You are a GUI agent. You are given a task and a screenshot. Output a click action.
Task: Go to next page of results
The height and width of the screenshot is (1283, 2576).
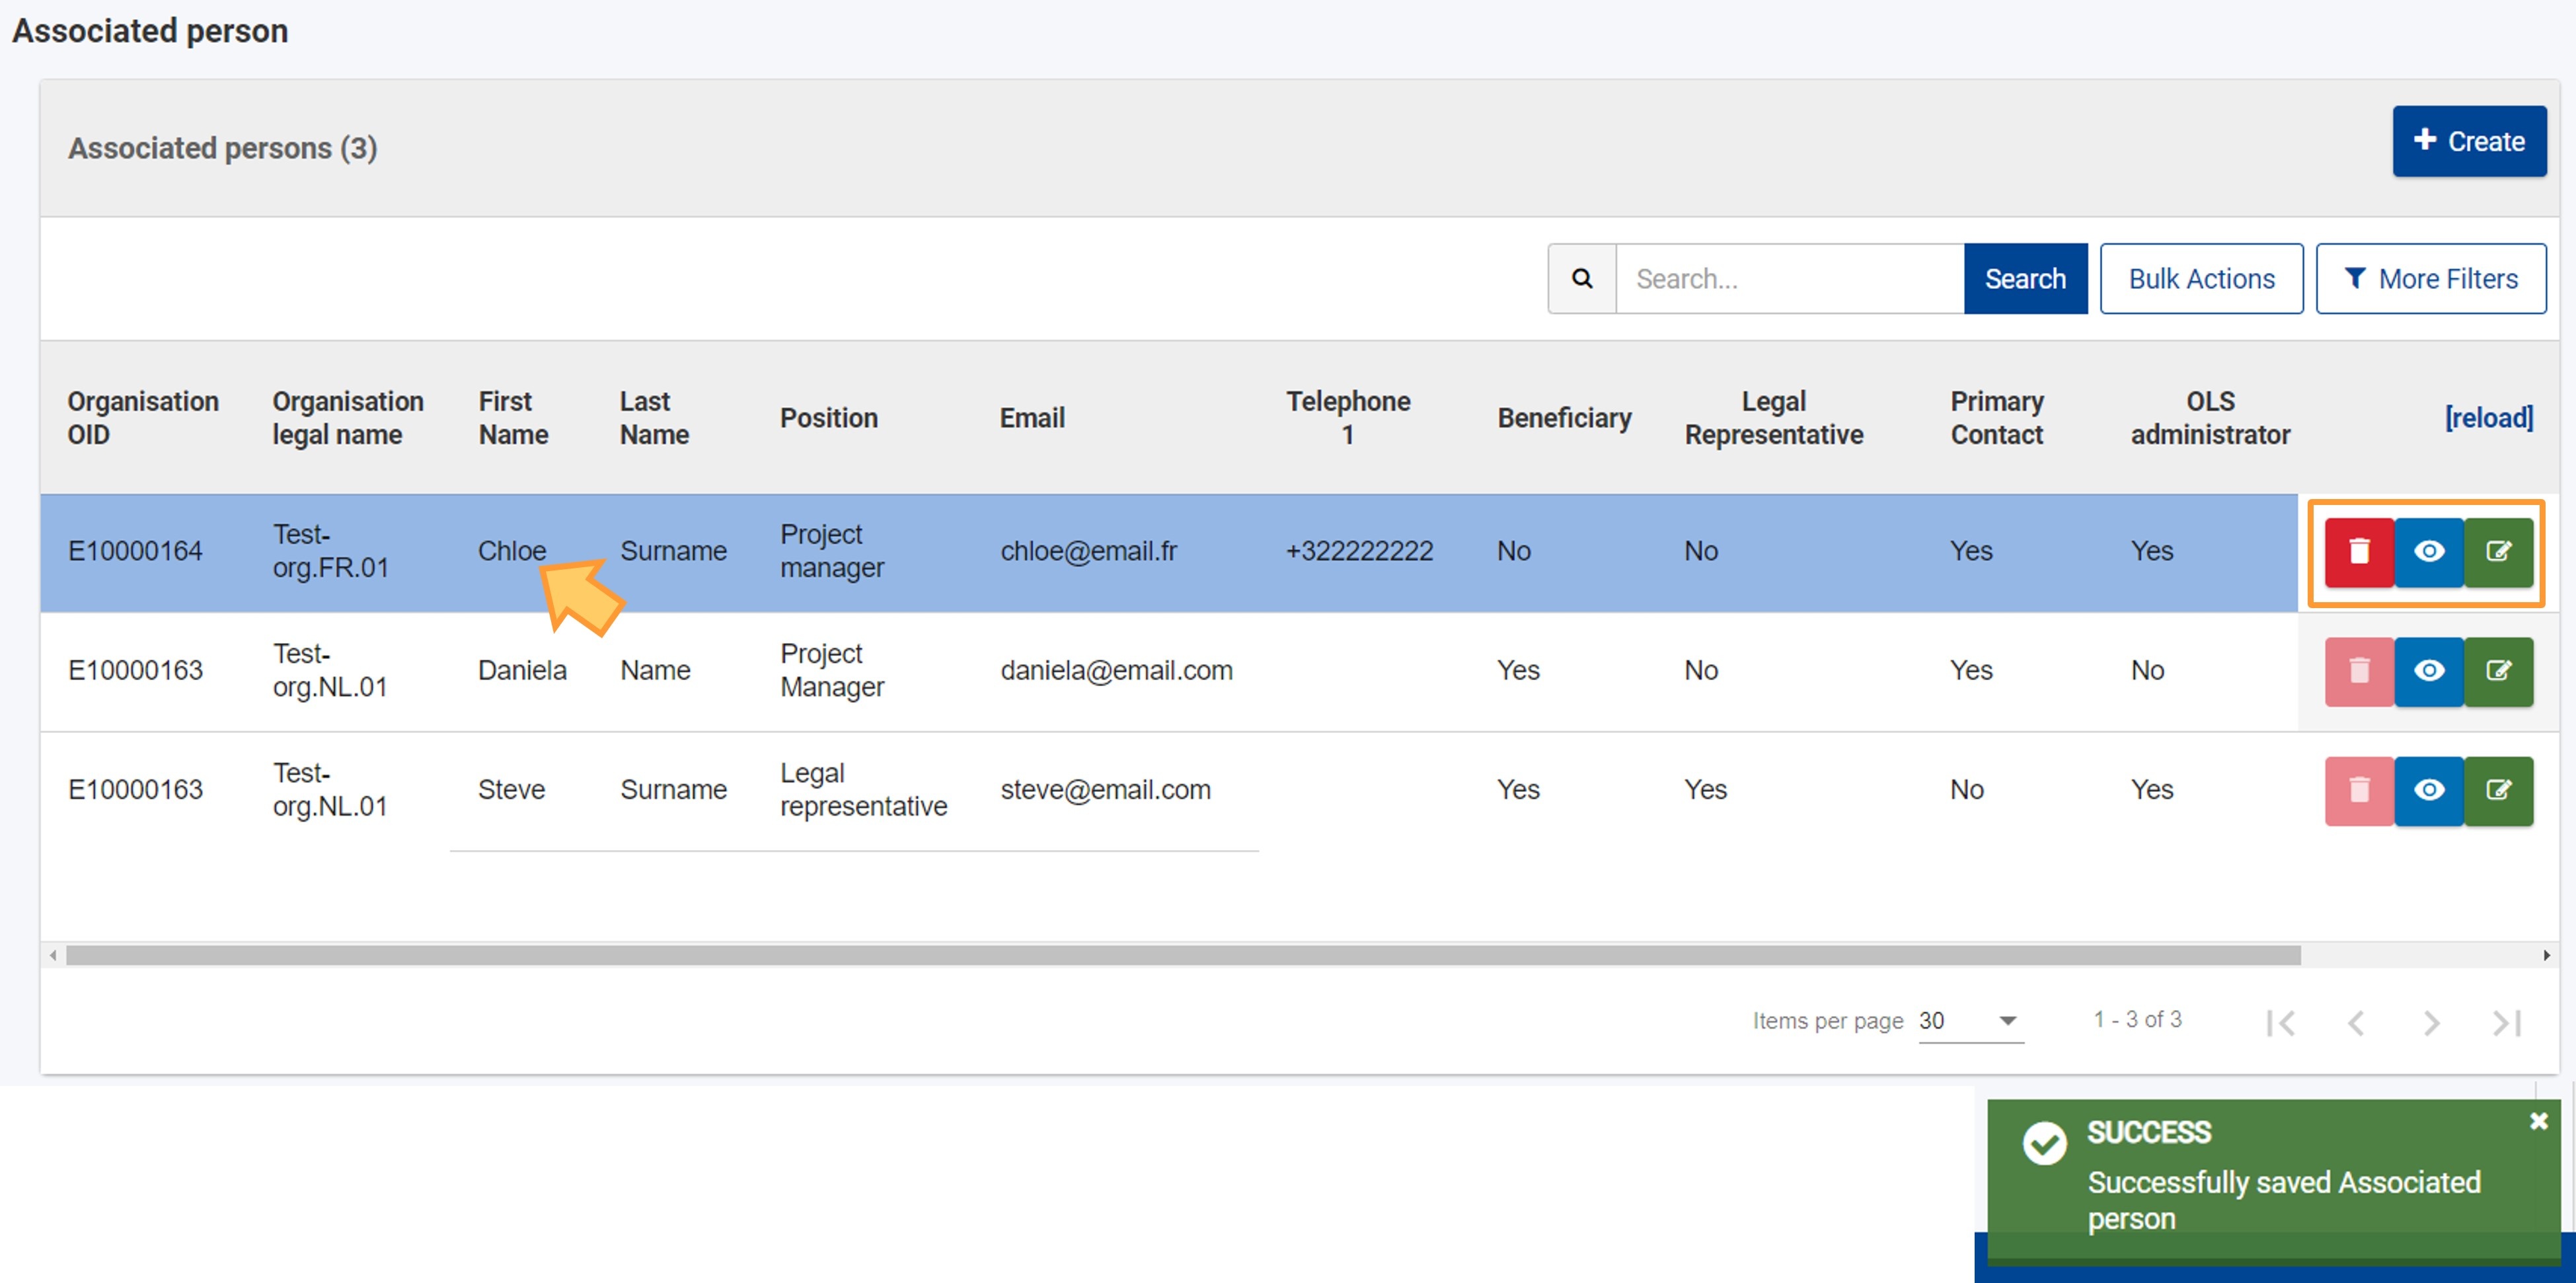click(x=2431, y=1022)
